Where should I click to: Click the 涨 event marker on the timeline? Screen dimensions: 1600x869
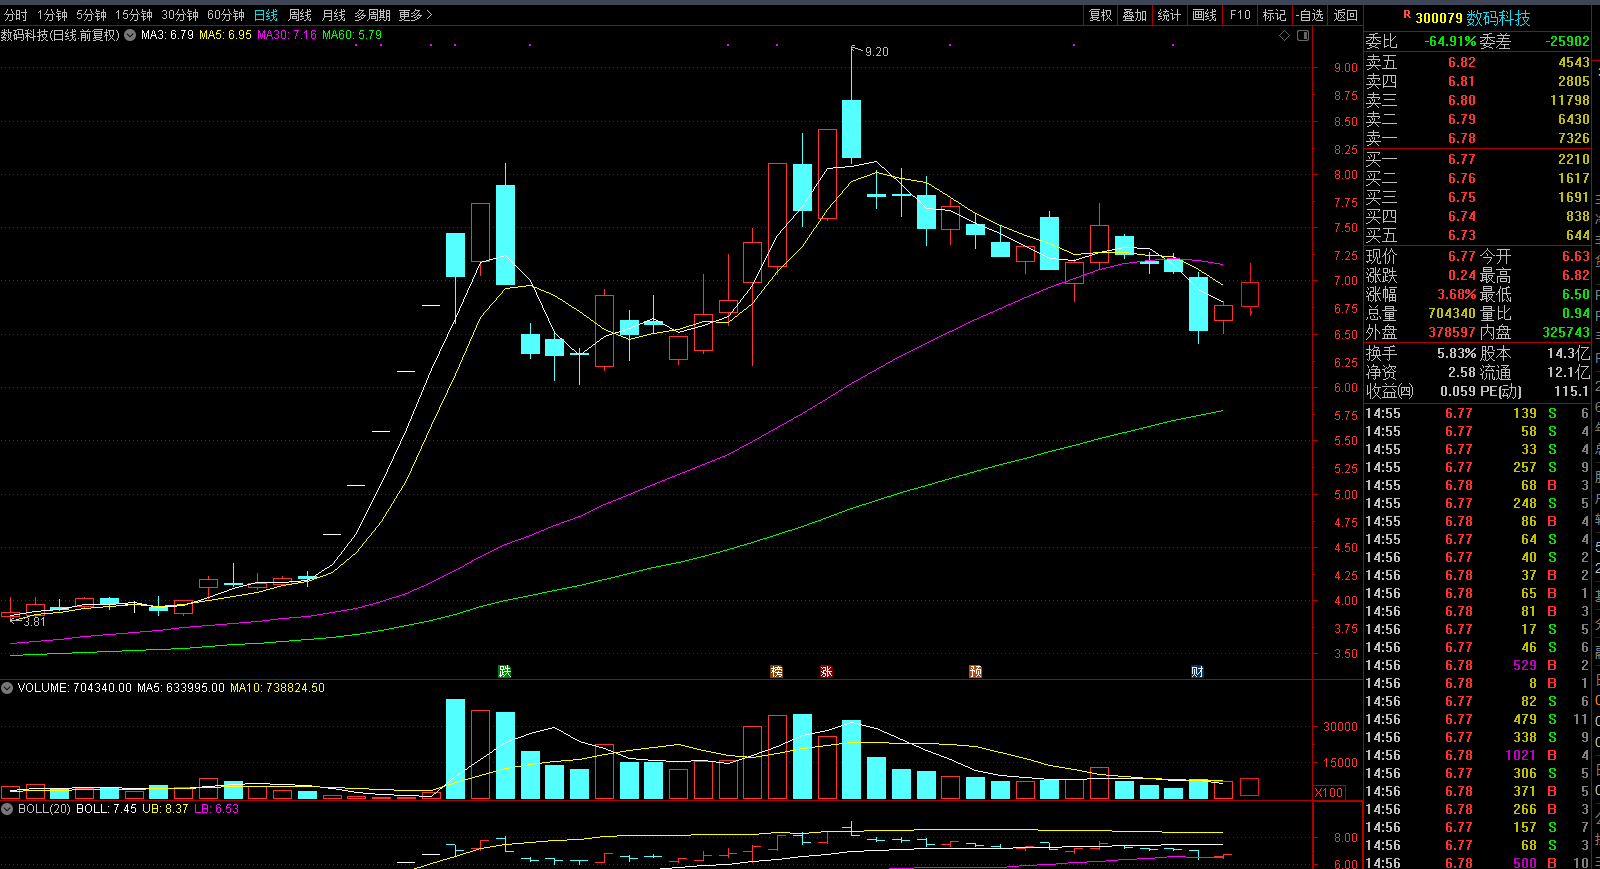[826, 671]
